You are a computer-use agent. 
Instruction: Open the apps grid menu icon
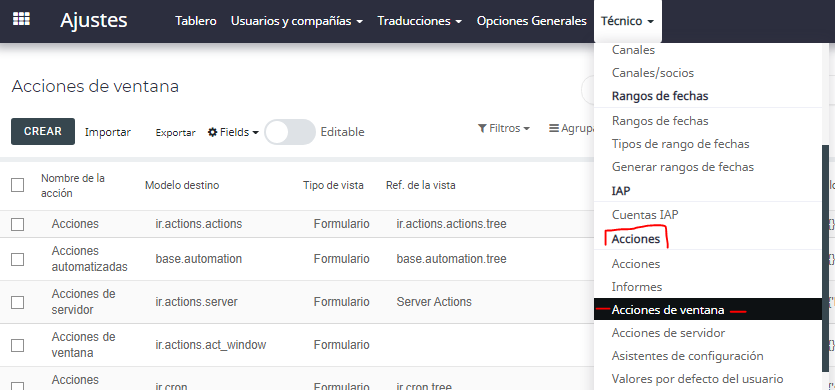click(x=21, y=19)
